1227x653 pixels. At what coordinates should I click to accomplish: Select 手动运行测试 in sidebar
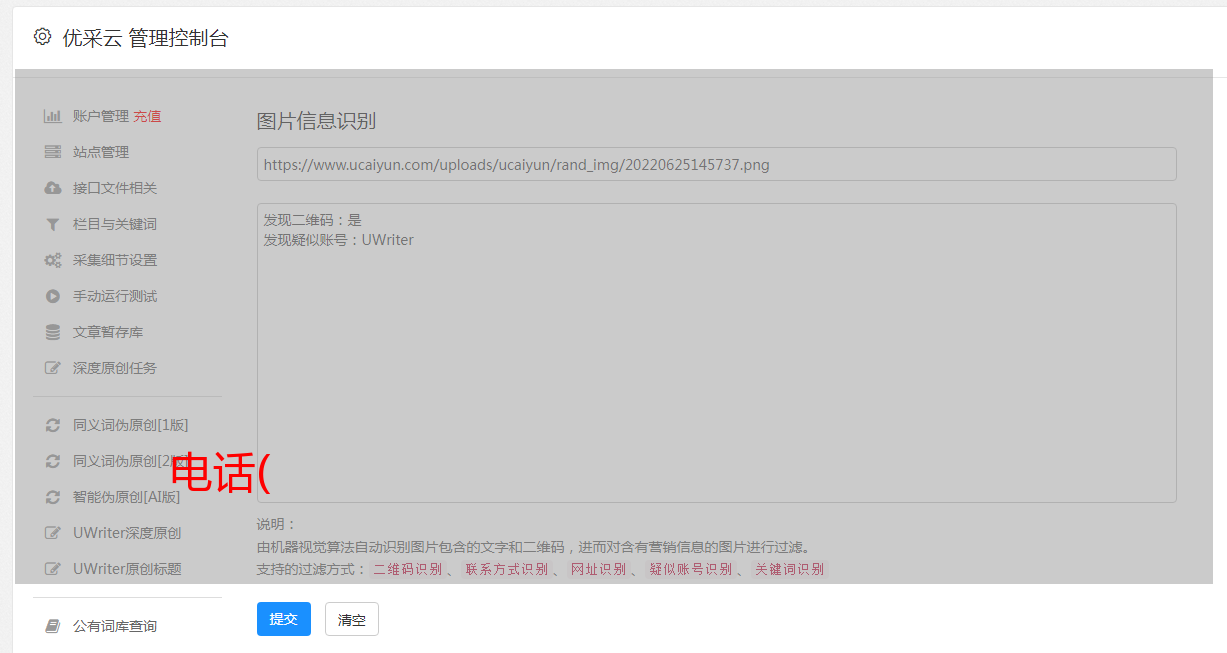tap(115, 296)
